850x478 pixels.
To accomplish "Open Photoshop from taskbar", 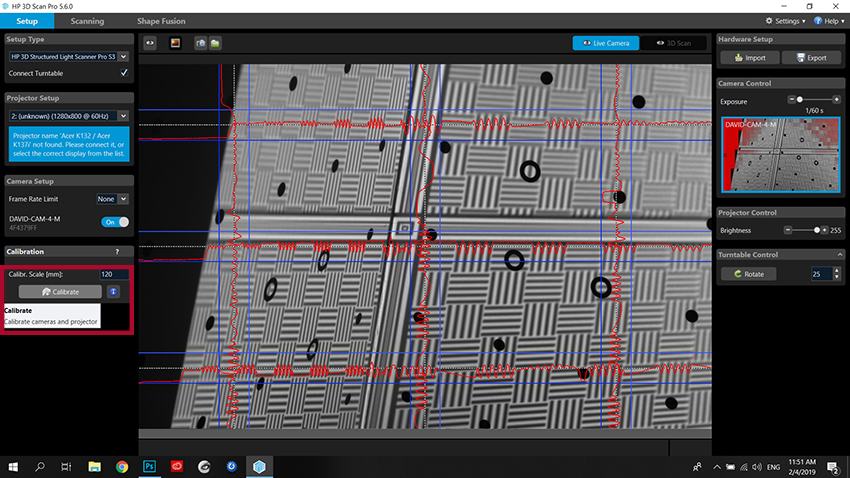I will coord(149,467).
